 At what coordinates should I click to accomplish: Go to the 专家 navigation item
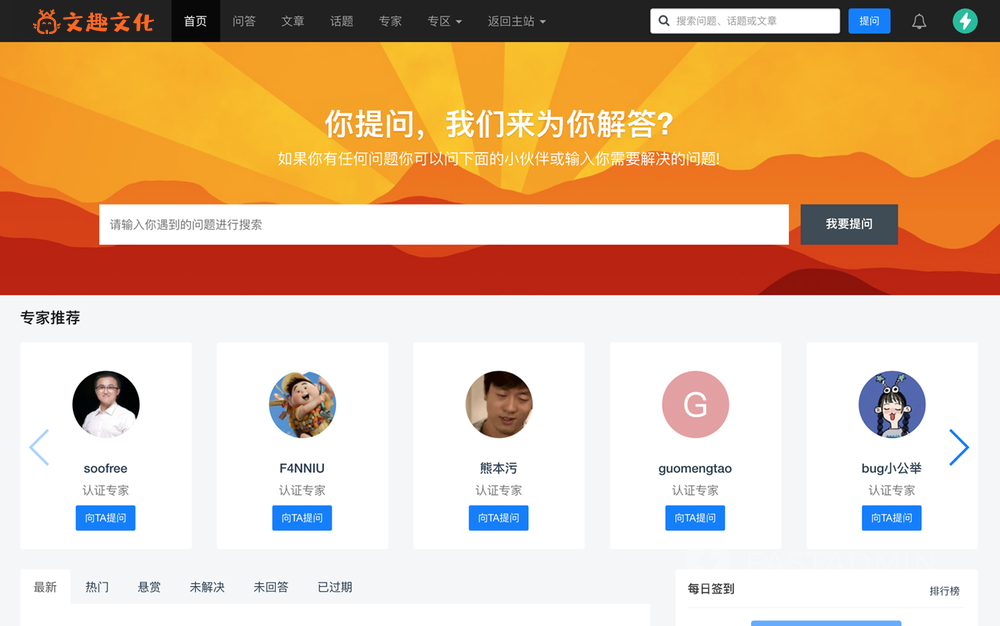pos(390,21)
